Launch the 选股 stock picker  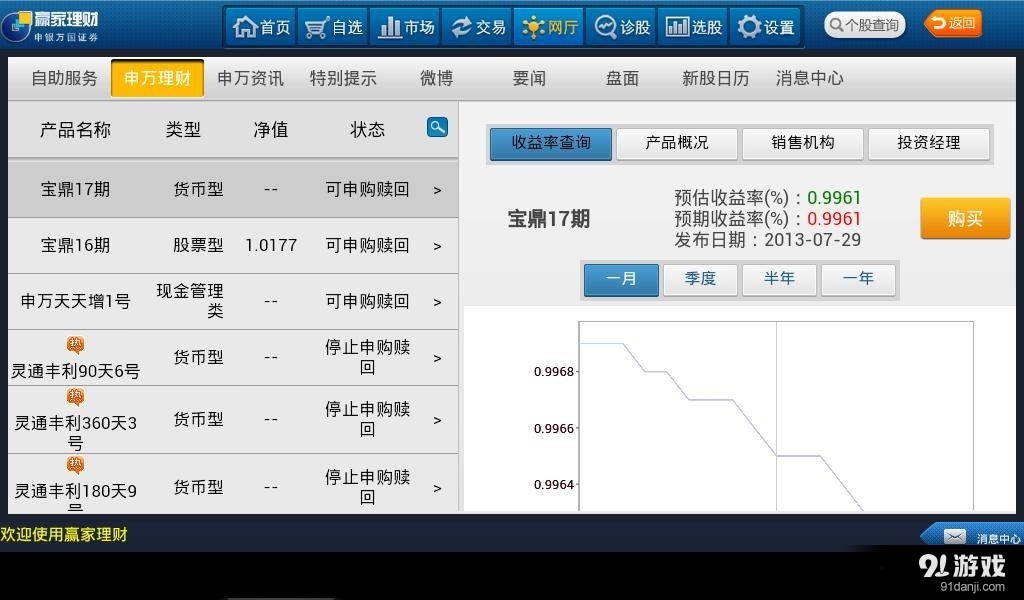pos(693,27)
